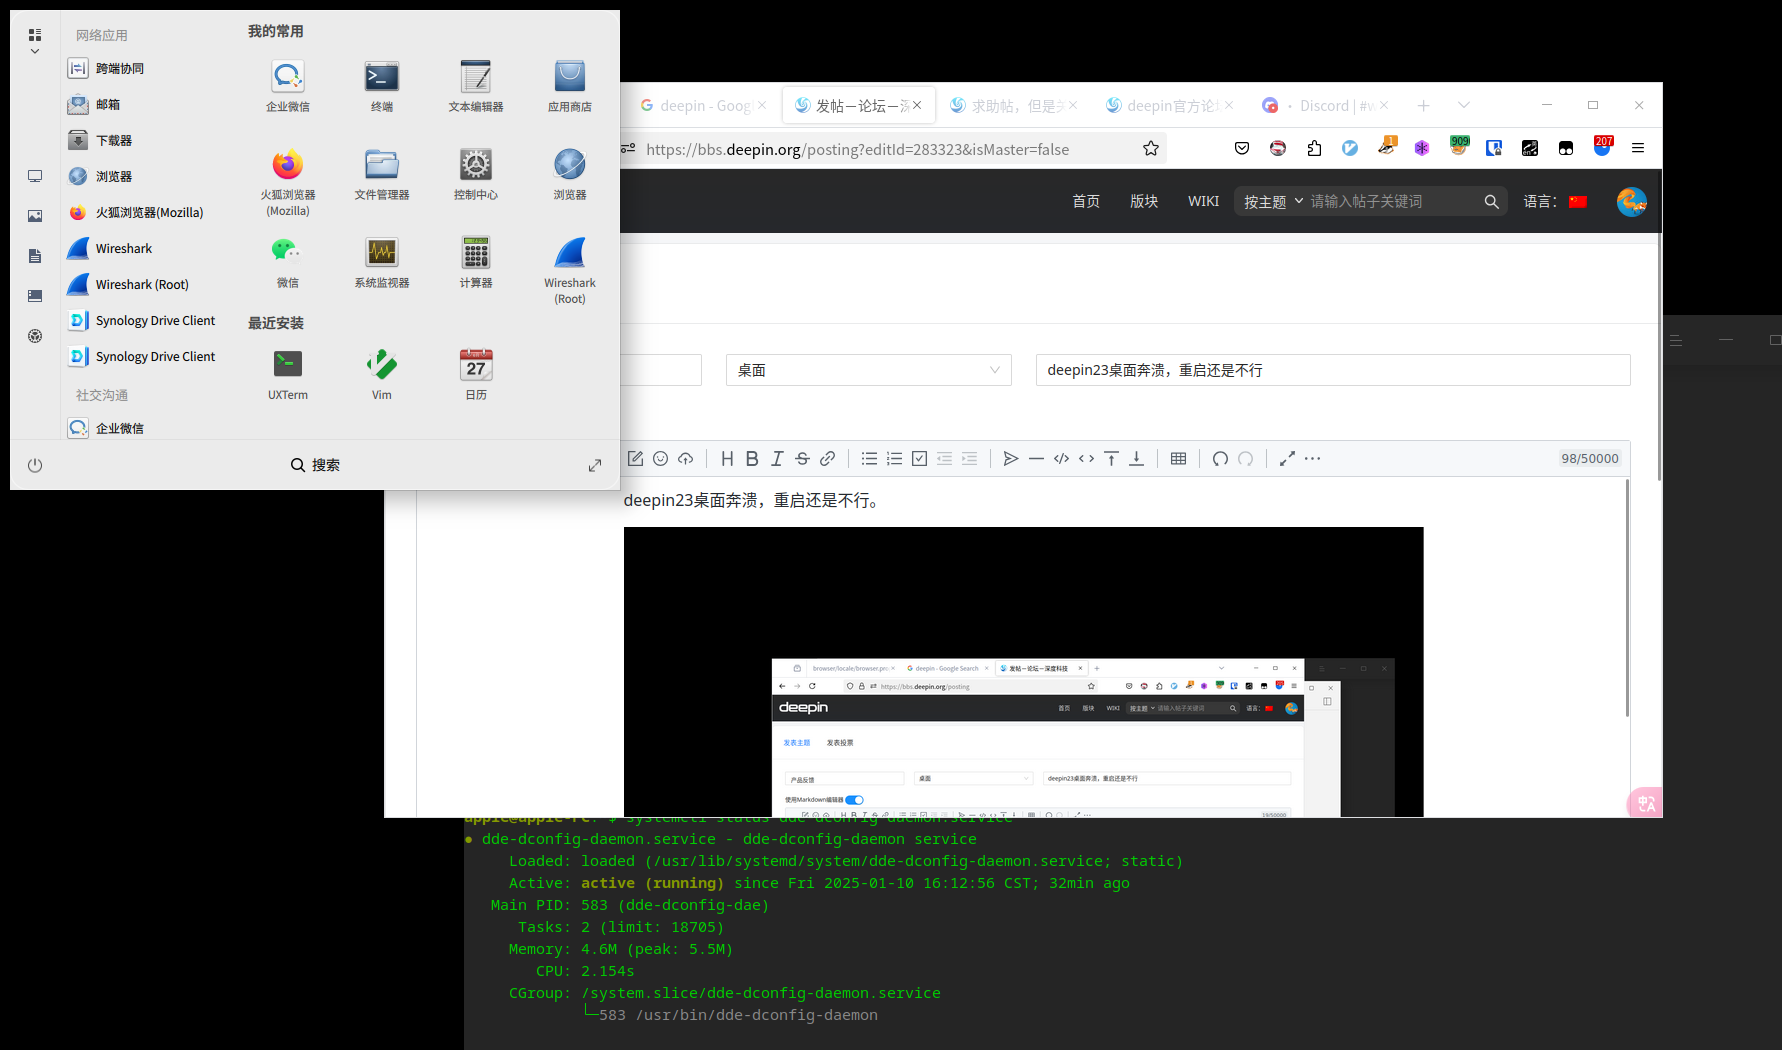Bookmark this page with the star
The width and height of the screenshot is (1782, 1050).
1151,149
